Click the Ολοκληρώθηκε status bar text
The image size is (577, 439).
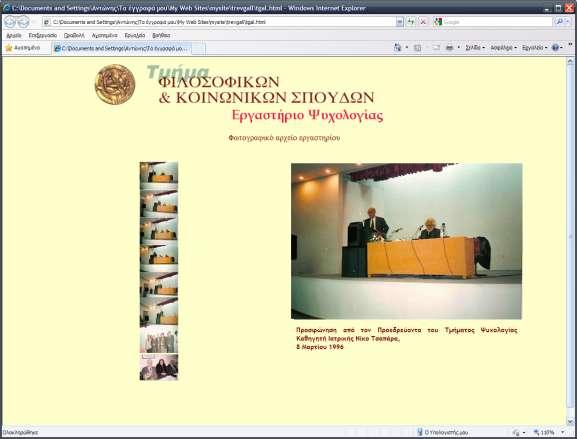[20, 433]
